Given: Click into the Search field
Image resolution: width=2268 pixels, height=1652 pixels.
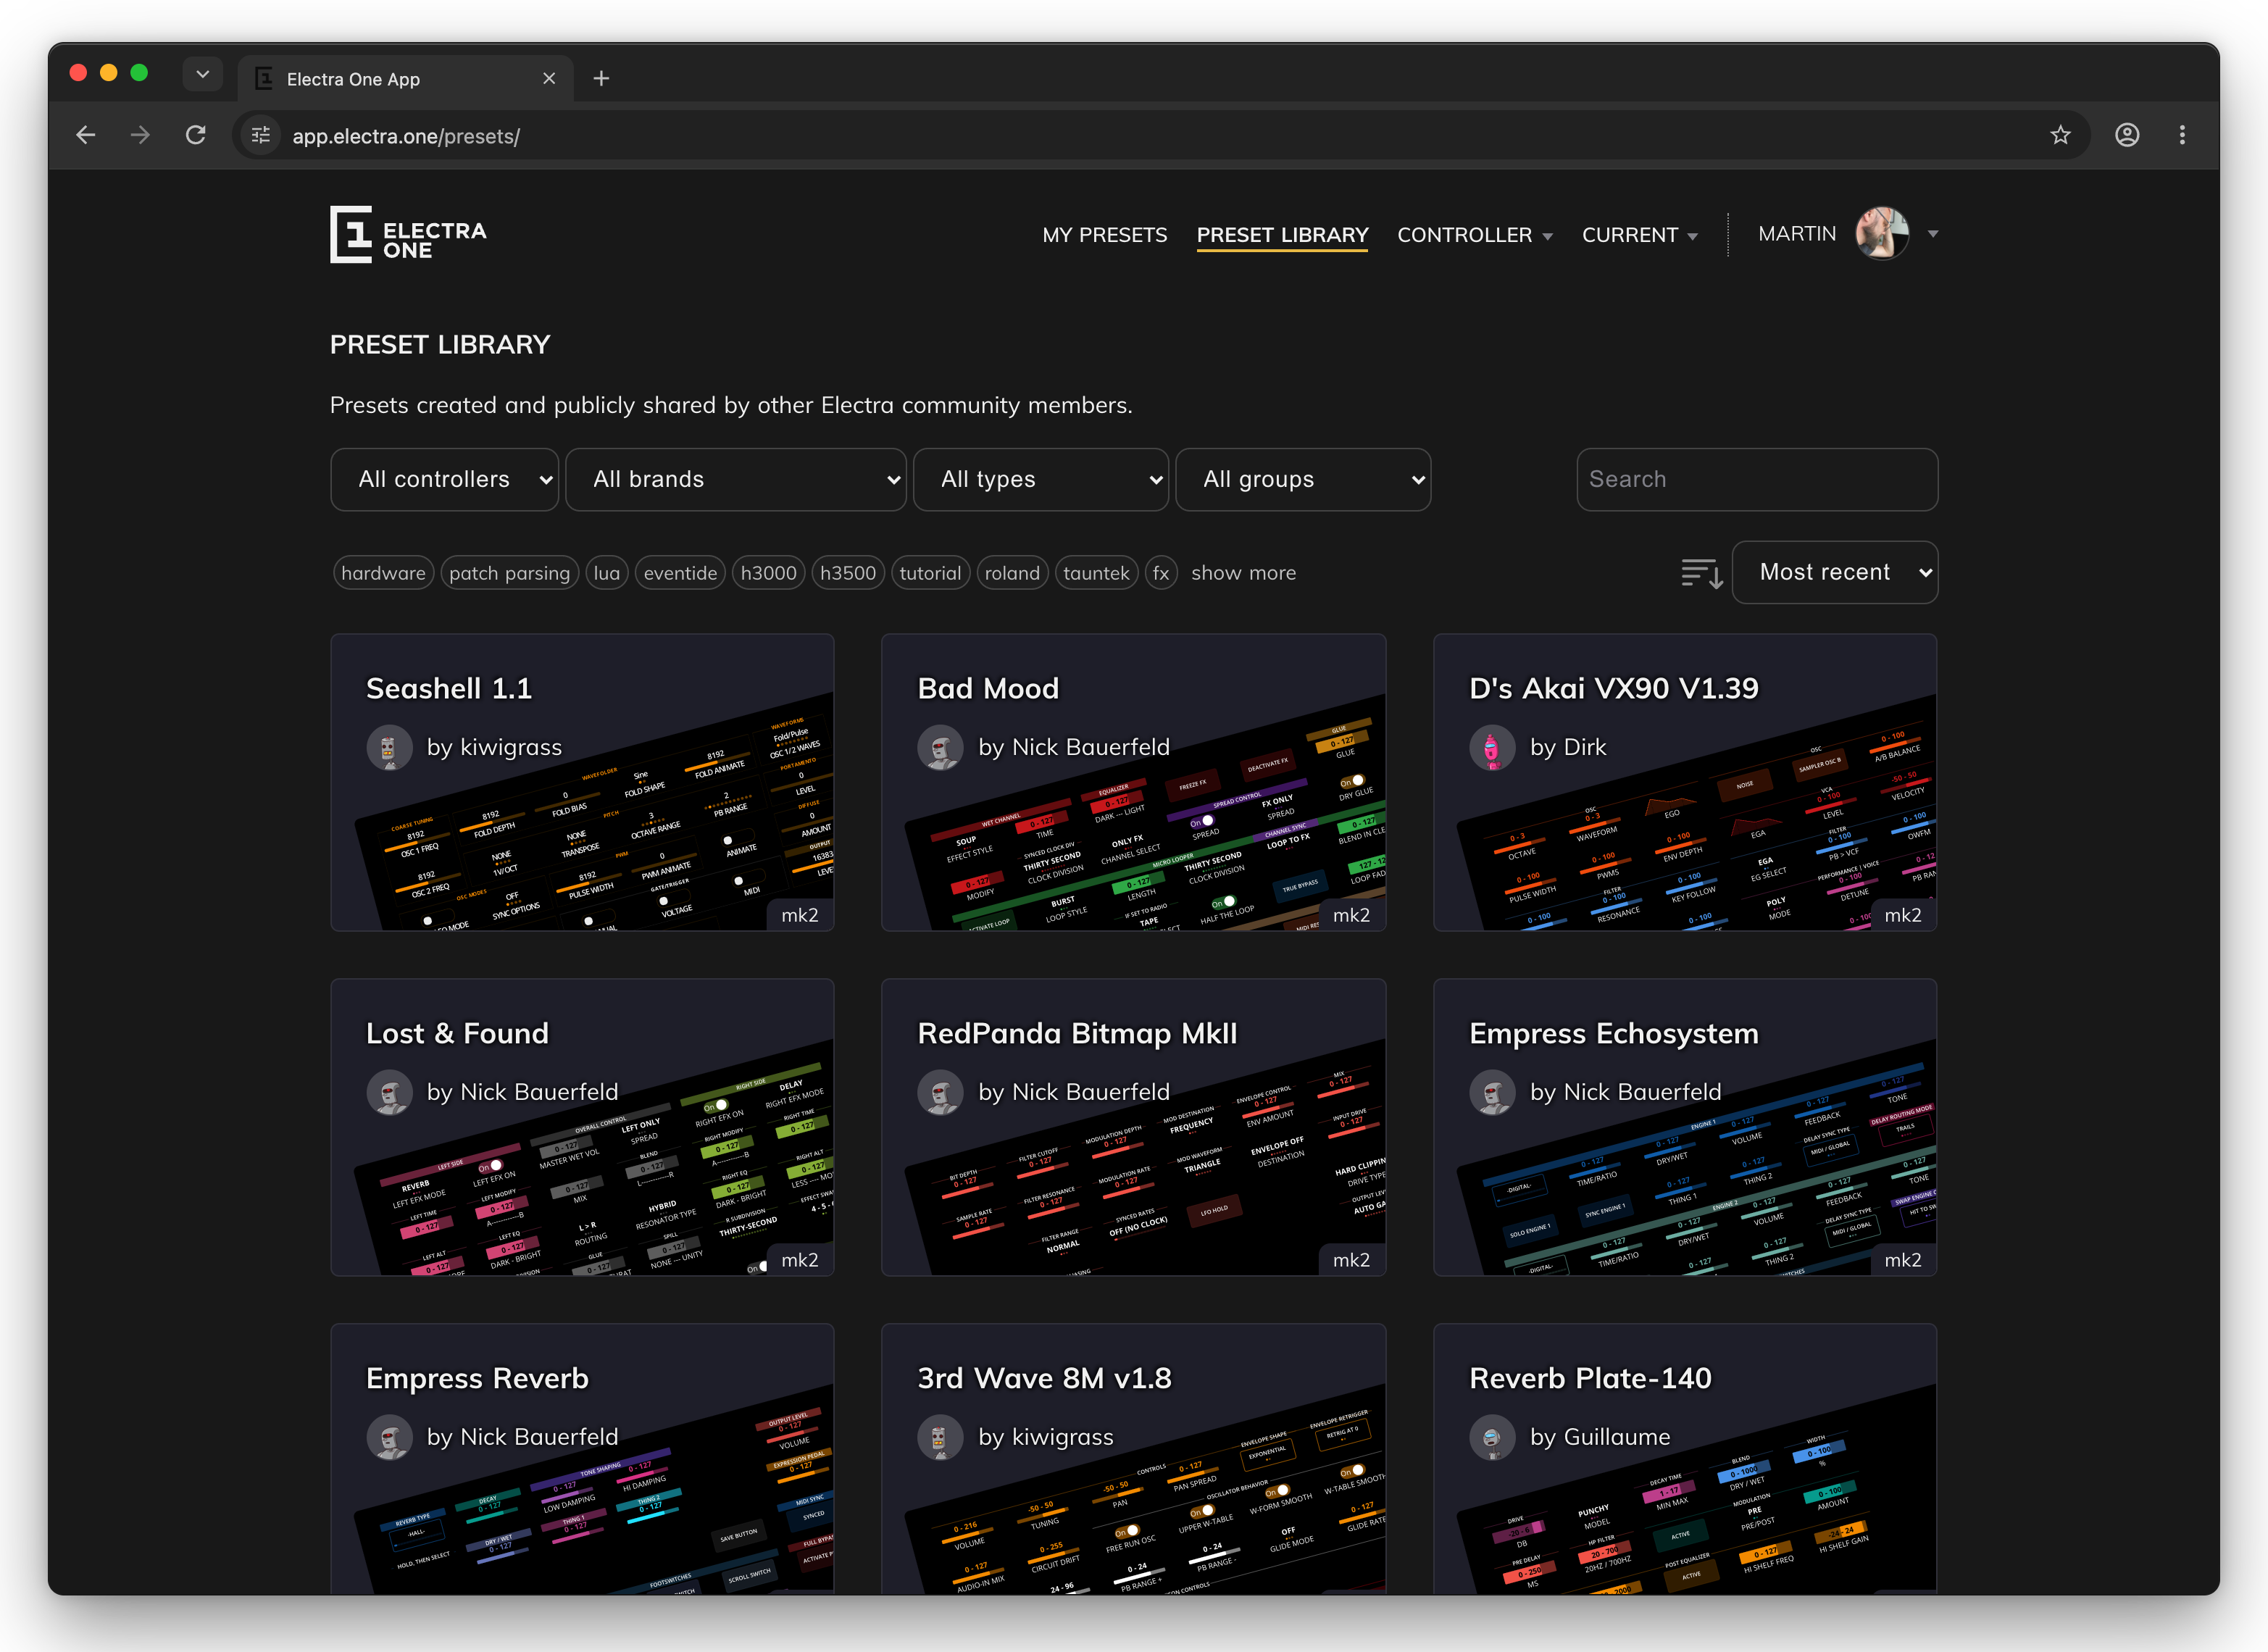Looking at the screenshot, I should click(1756, 479).
